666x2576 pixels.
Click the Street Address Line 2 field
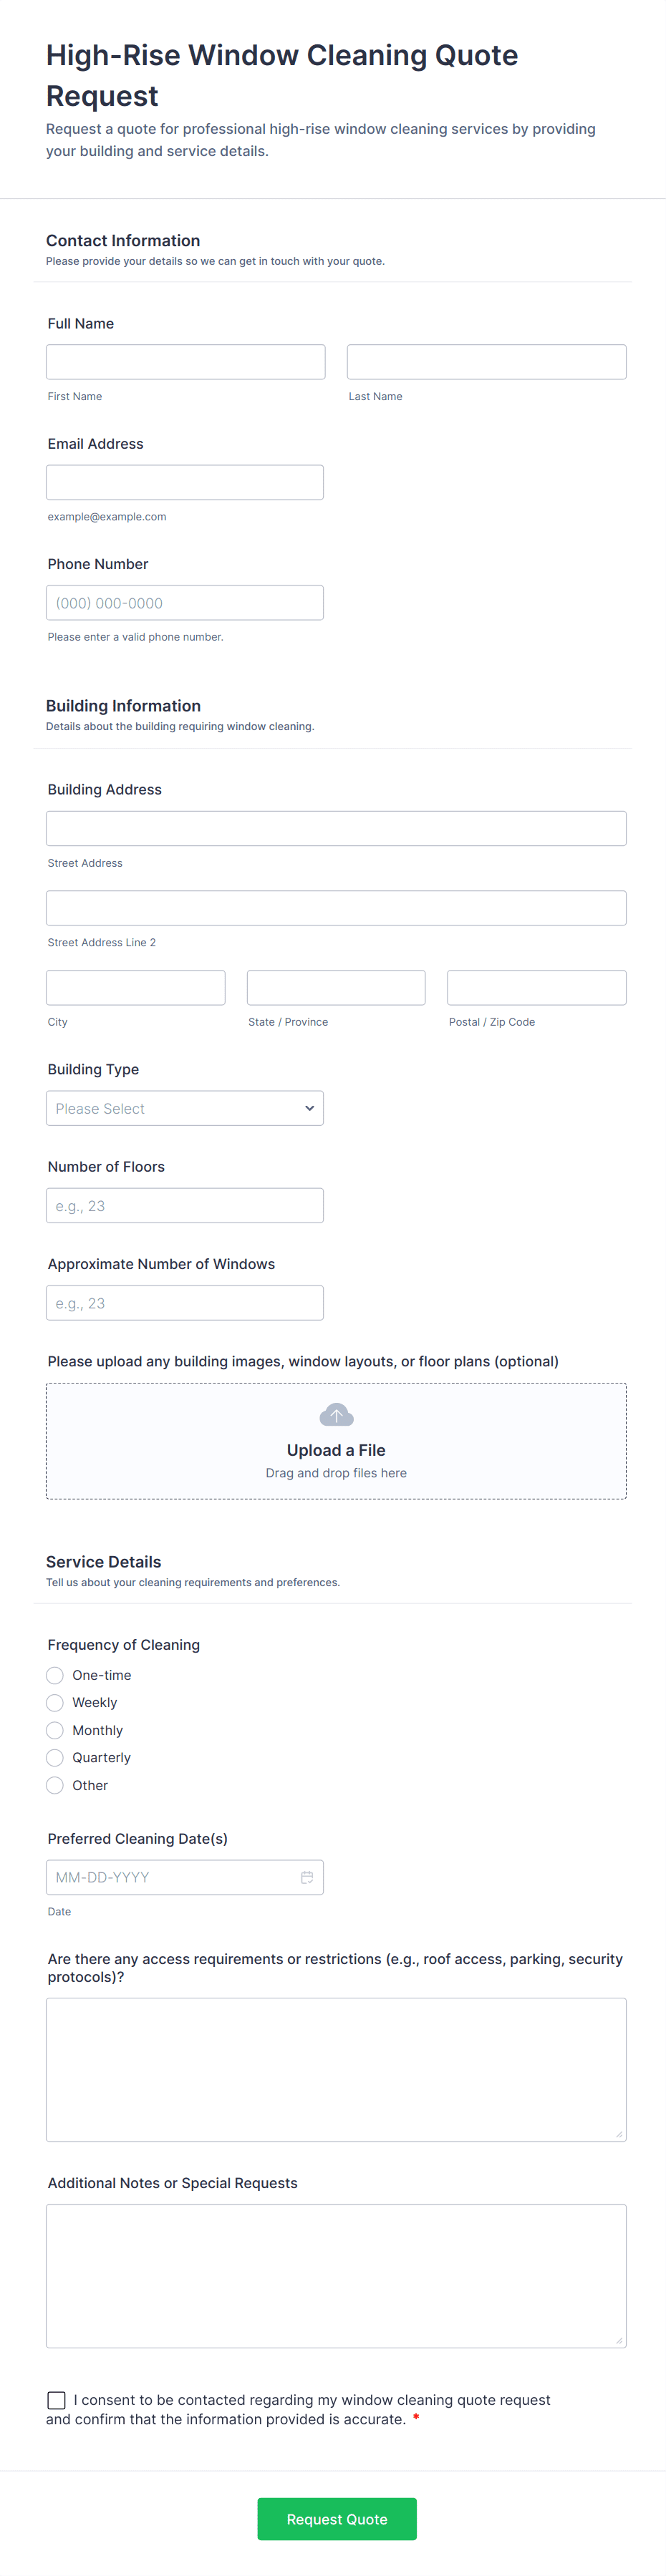coord(336,908)
